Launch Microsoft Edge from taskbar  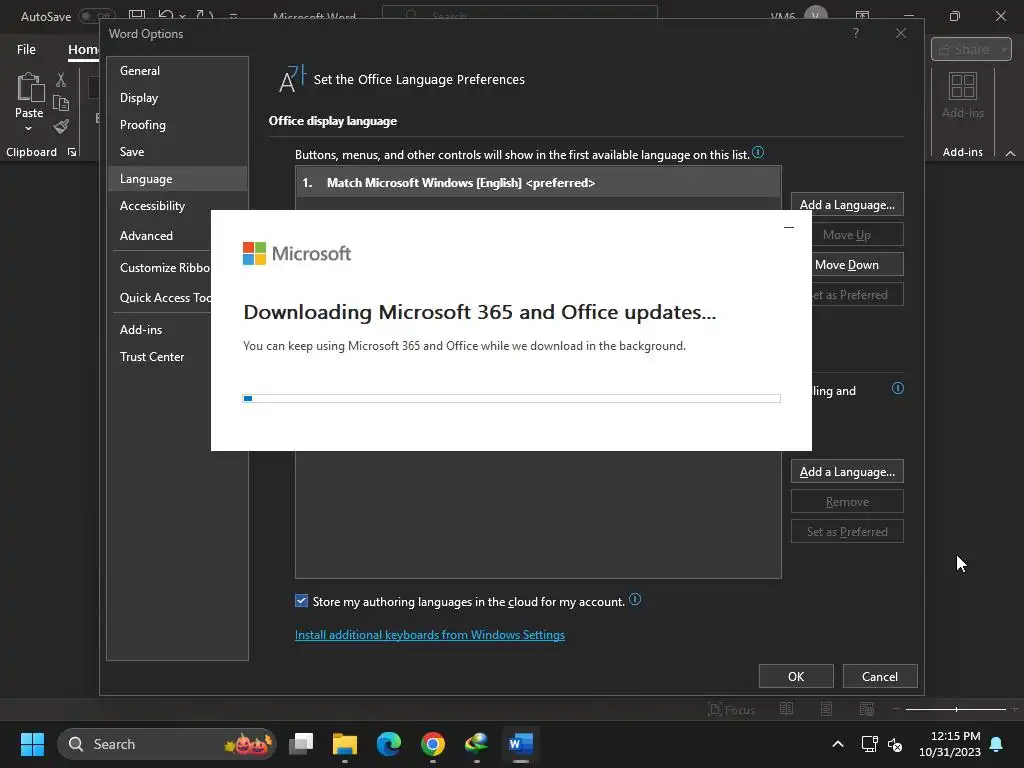389,744
